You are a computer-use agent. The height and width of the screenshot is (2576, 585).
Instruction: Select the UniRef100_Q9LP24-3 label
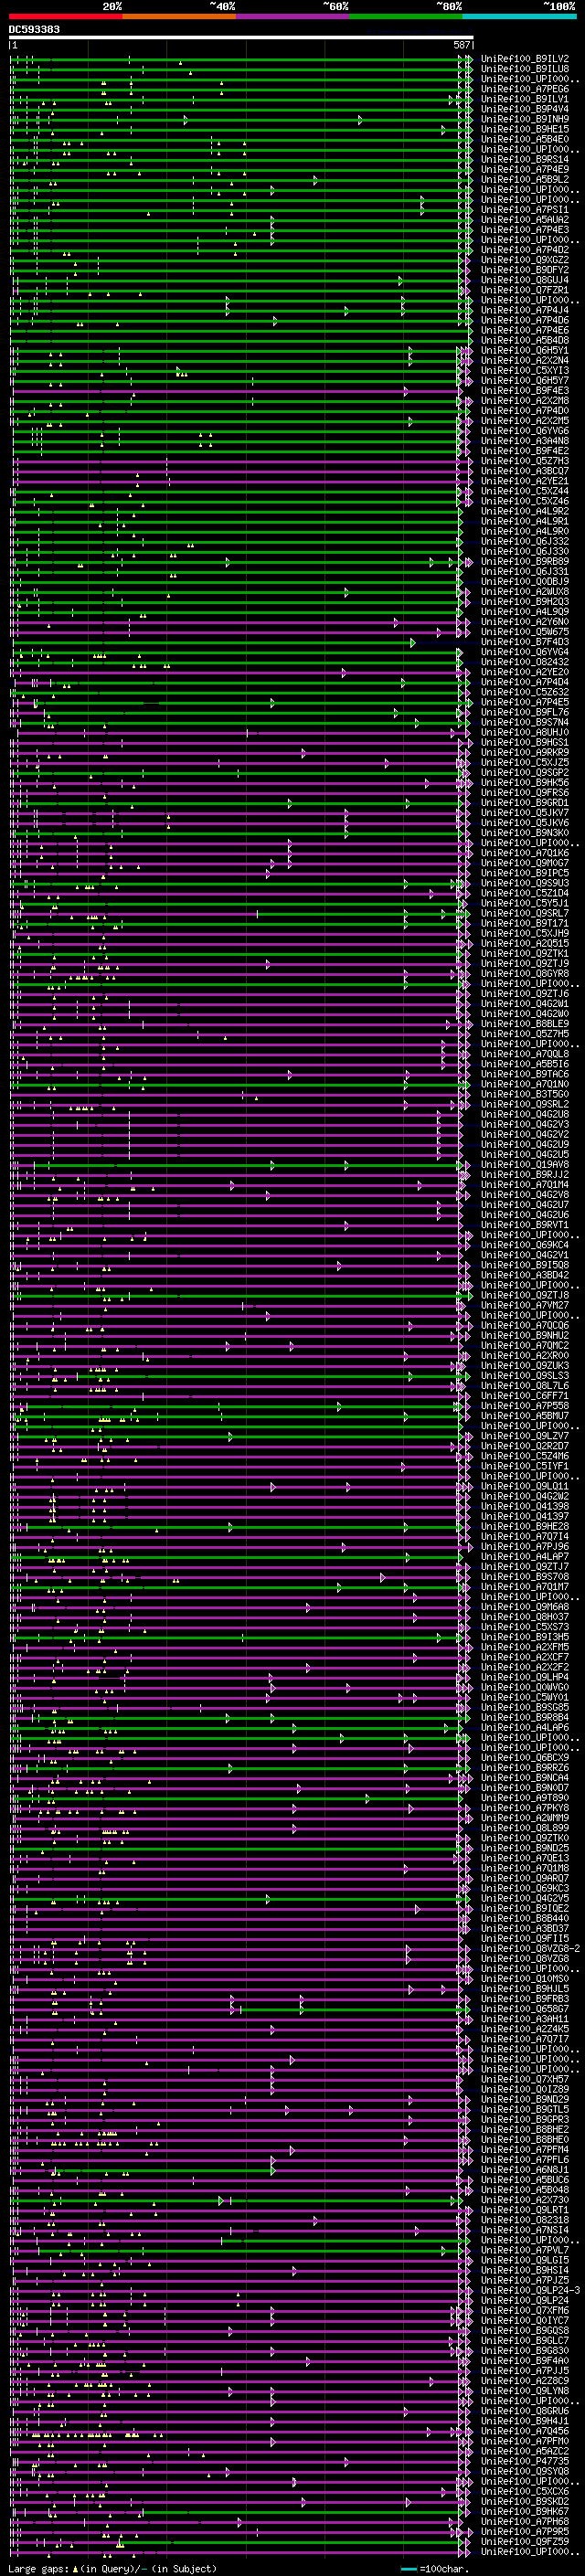pyautogui.click(x=530, y=2289)
